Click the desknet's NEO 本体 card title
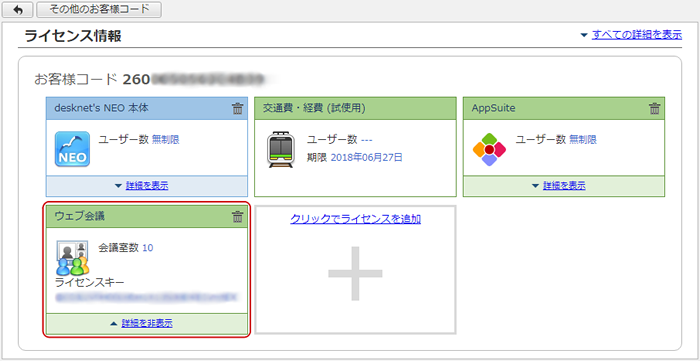The width and height of the screenshot is (700, 361). (x=101, y=108)
